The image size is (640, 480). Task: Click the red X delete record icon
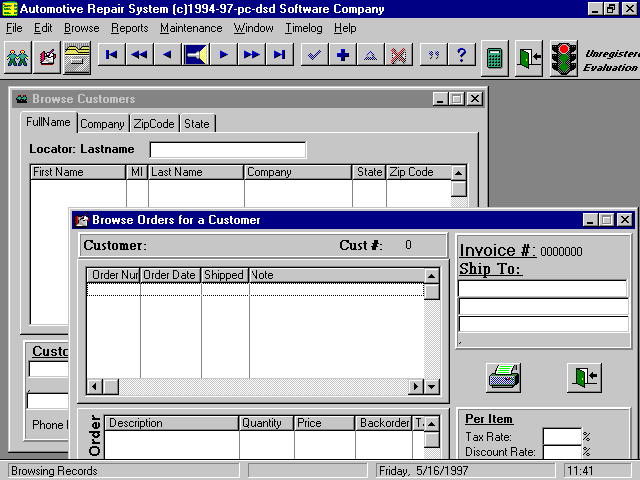pos(399,55)
